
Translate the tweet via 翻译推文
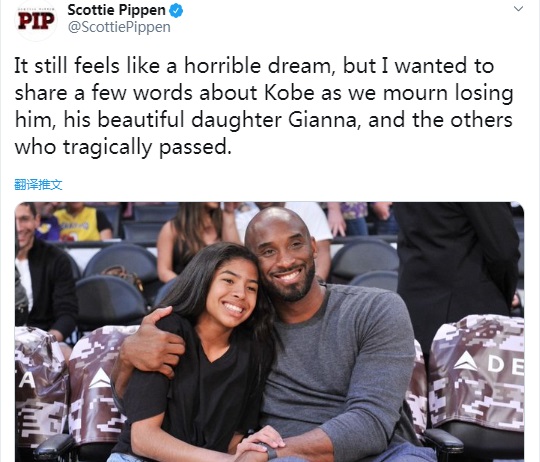point(38,185)
